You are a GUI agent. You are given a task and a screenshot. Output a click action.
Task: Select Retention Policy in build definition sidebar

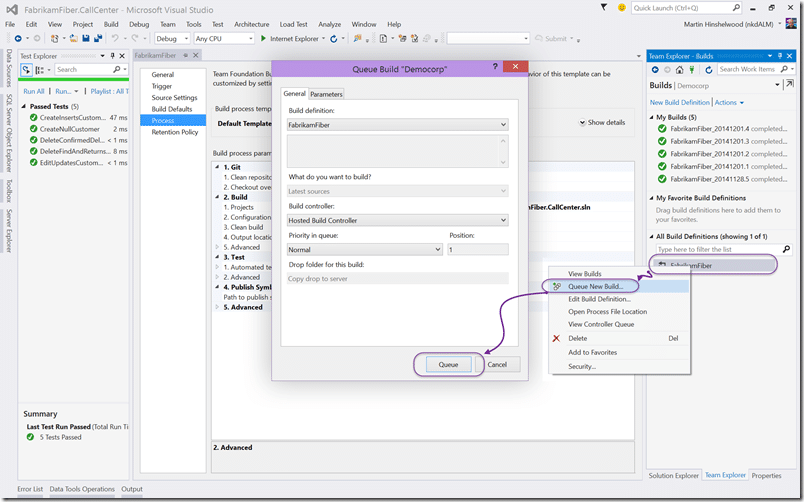[174, 132]
